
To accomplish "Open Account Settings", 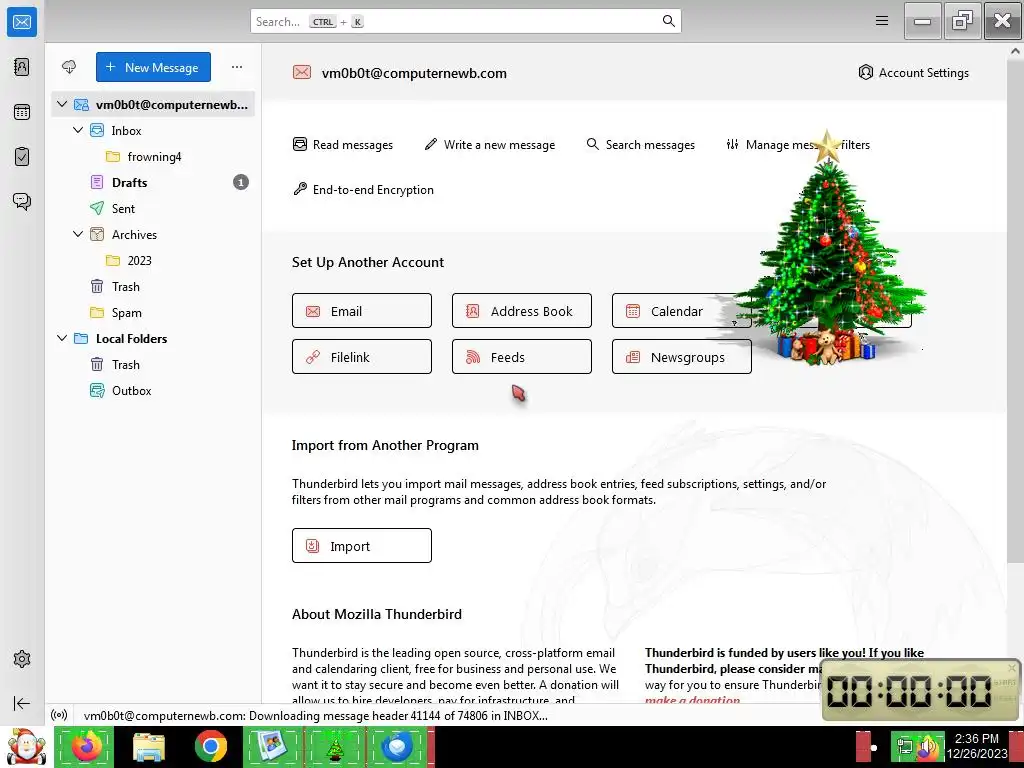I will click(x=914, y=72).
